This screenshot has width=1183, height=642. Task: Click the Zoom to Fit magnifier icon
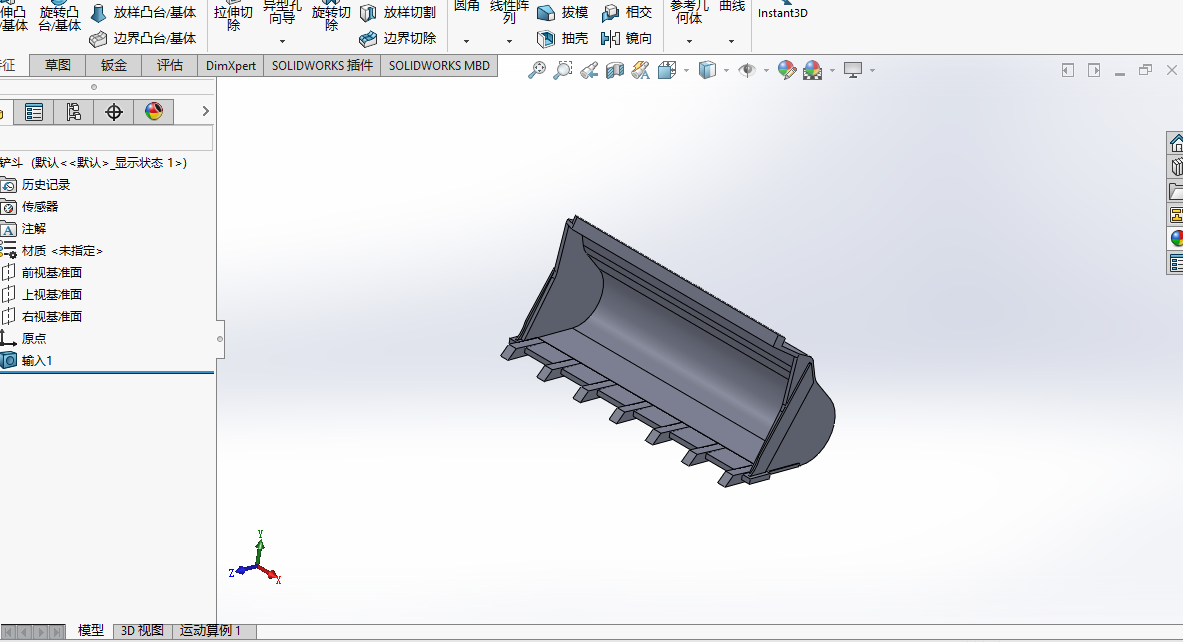(x=537, y=70)
